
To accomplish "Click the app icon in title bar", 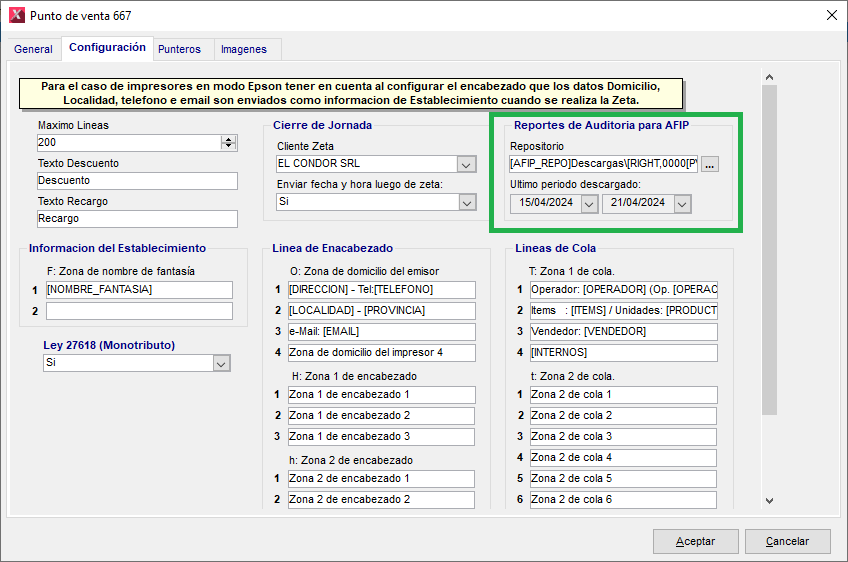I will [x=16, y=15].
